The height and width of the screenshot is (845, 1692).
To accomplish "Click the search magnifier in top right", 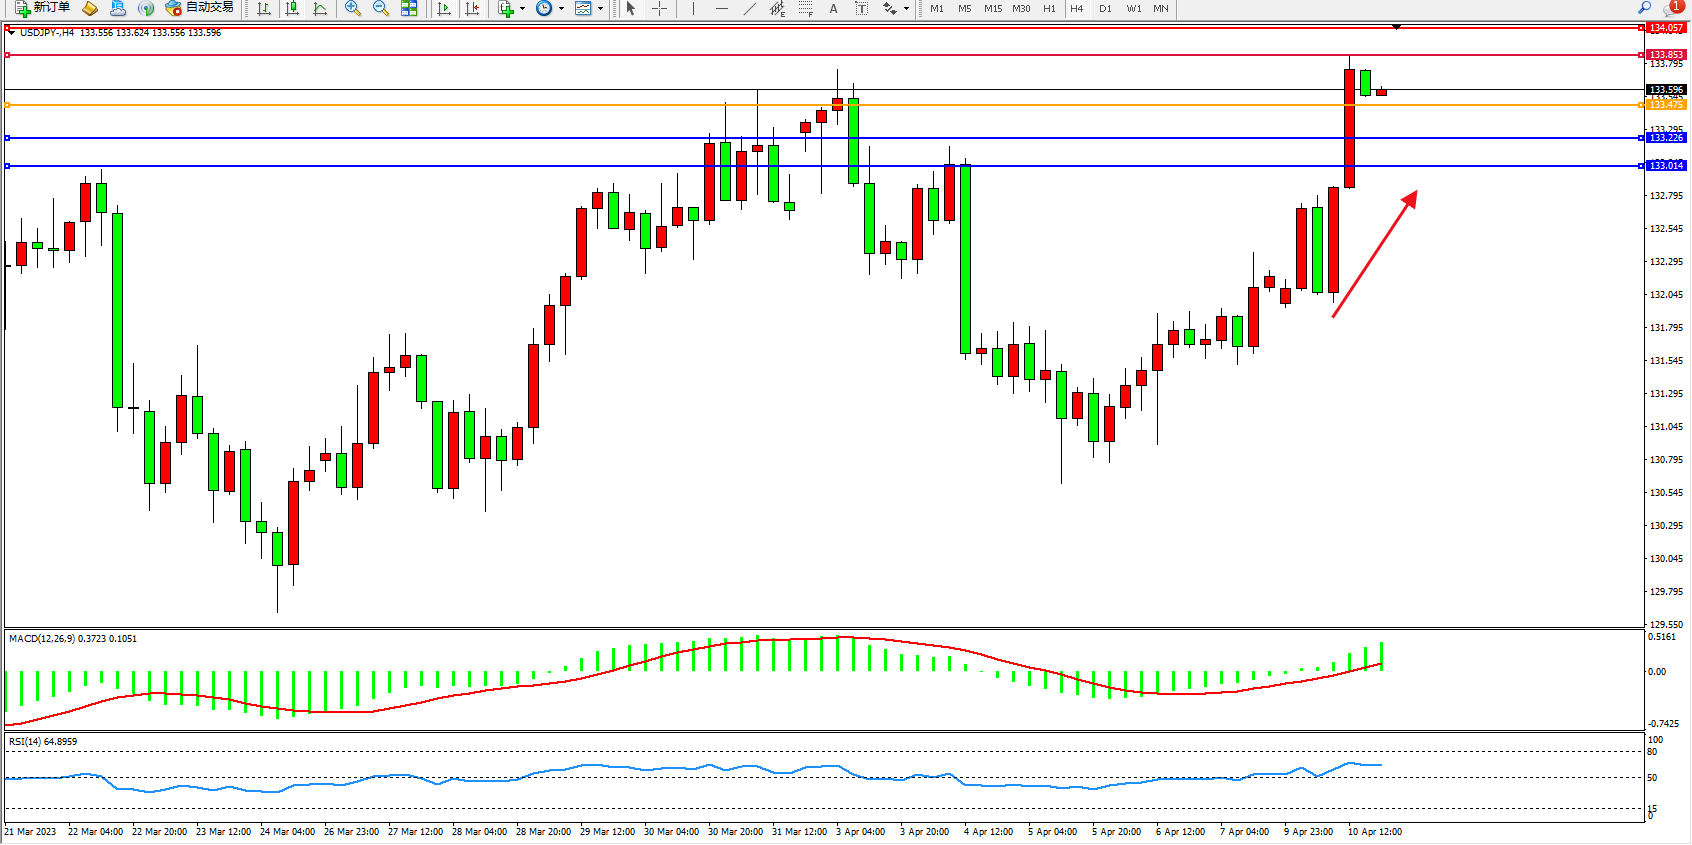I will point(1644,8).
